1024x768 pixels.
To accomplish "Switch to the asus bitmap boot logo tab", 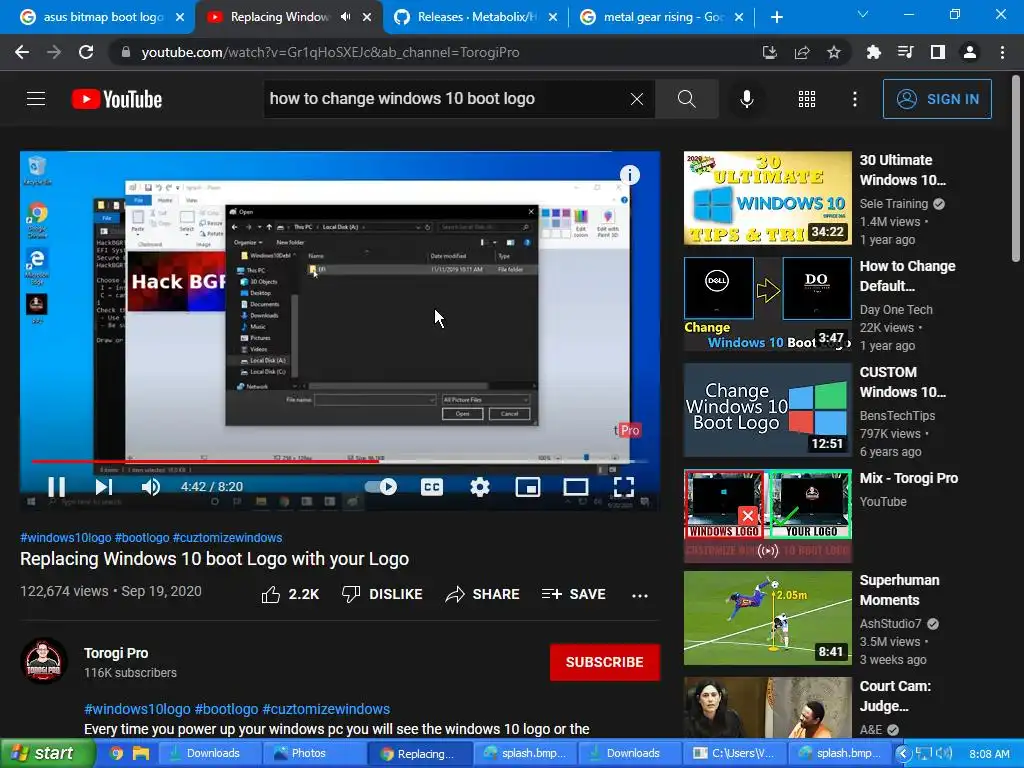I will point(102,17).
